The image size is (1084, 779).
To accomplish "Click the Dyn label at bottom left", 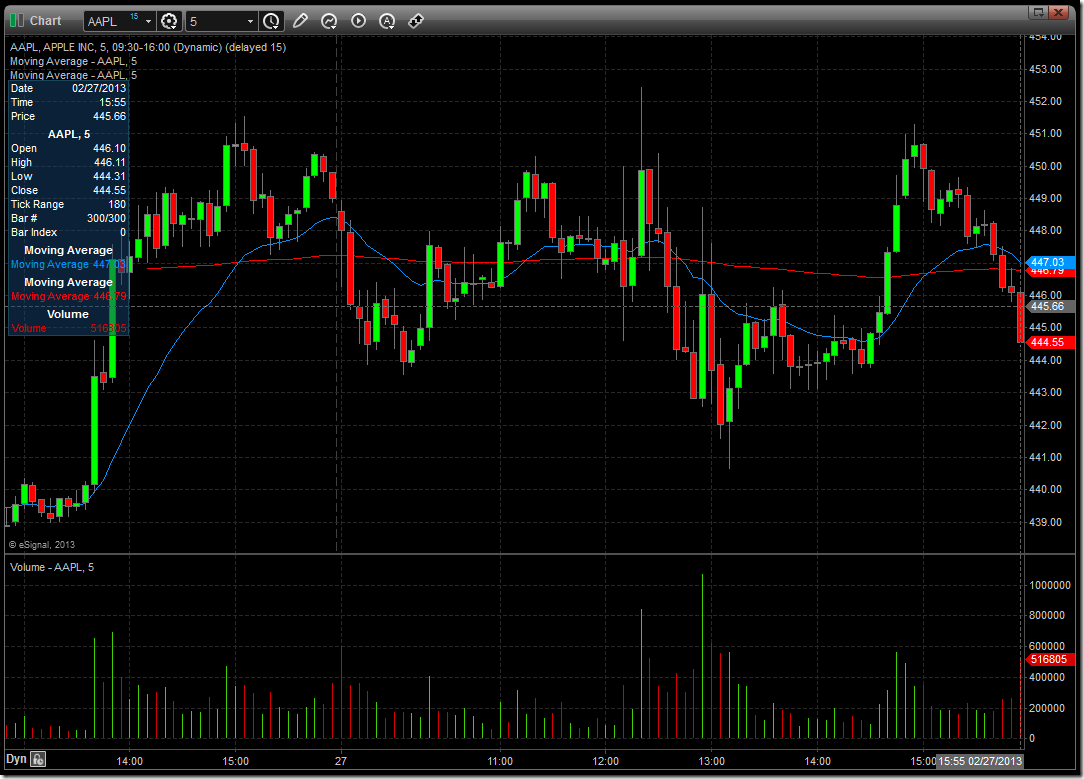I will [16, 758].
